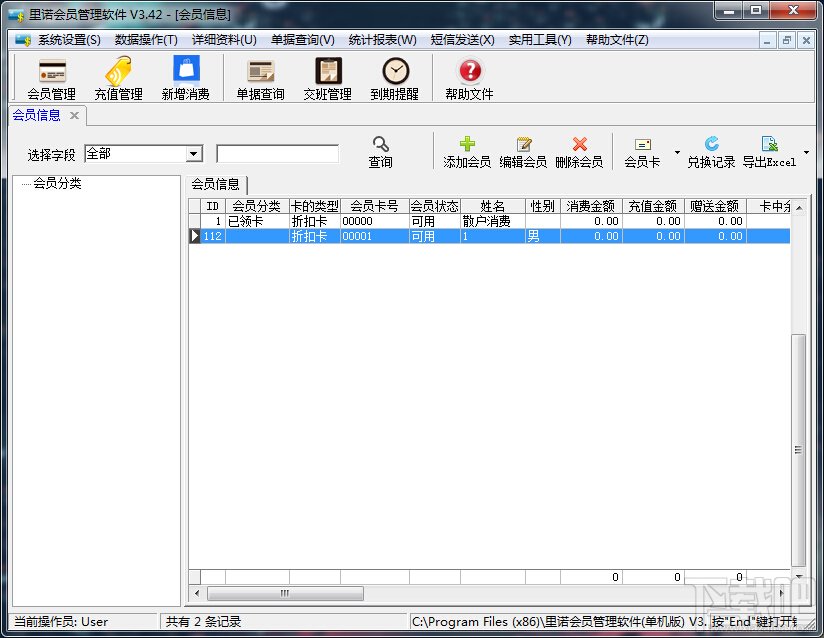Viewport: 824px width, 638px height.
Task: Click 散户消费 name cell
Action: coord(493,221)
